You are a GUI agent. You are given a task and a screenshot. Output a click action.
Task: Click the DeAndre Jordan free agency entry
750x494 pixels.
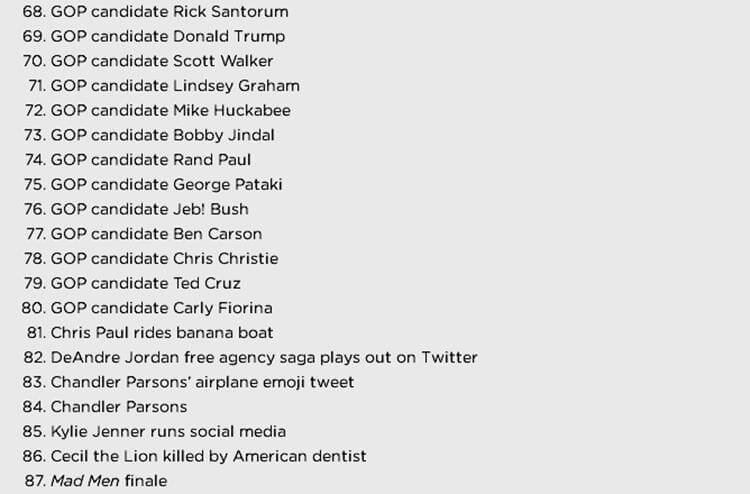(x=251, y=358)
